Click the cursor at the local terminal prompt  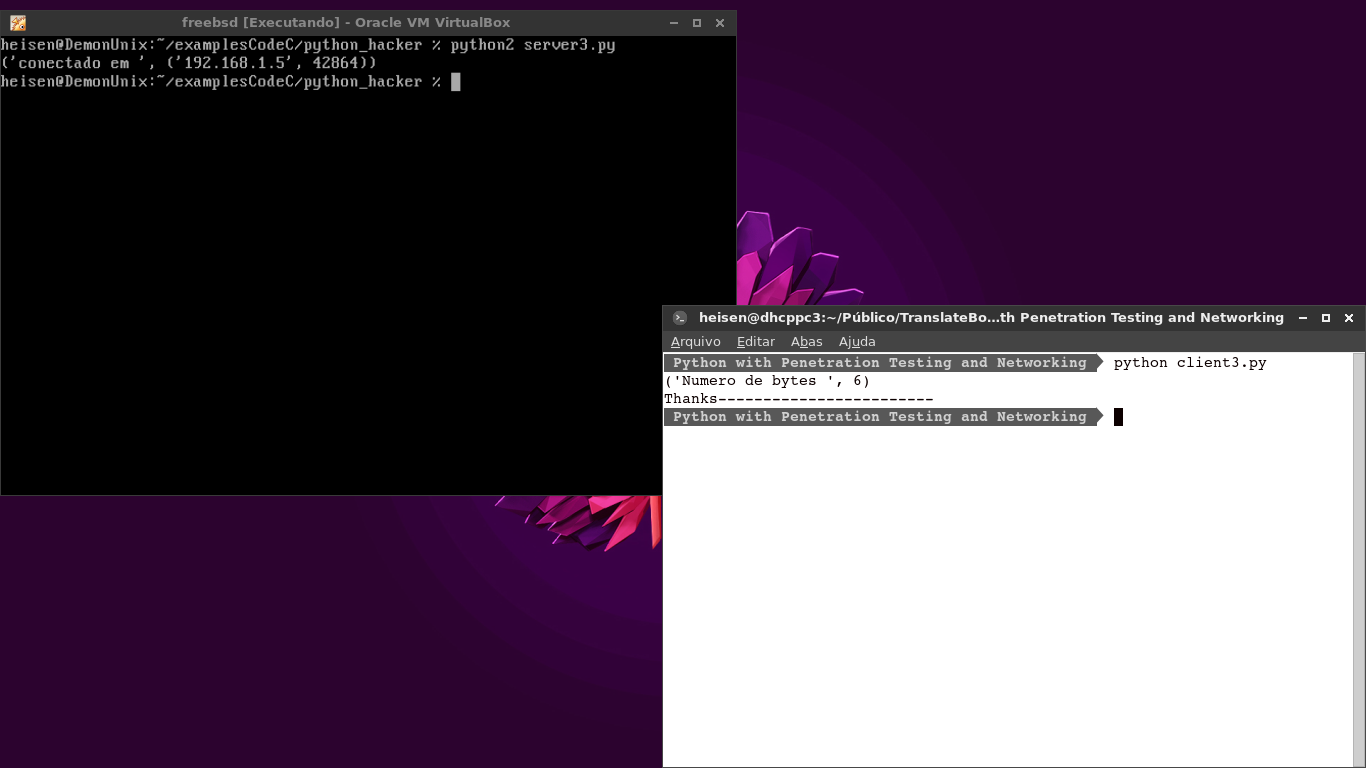coord(1118,417)
